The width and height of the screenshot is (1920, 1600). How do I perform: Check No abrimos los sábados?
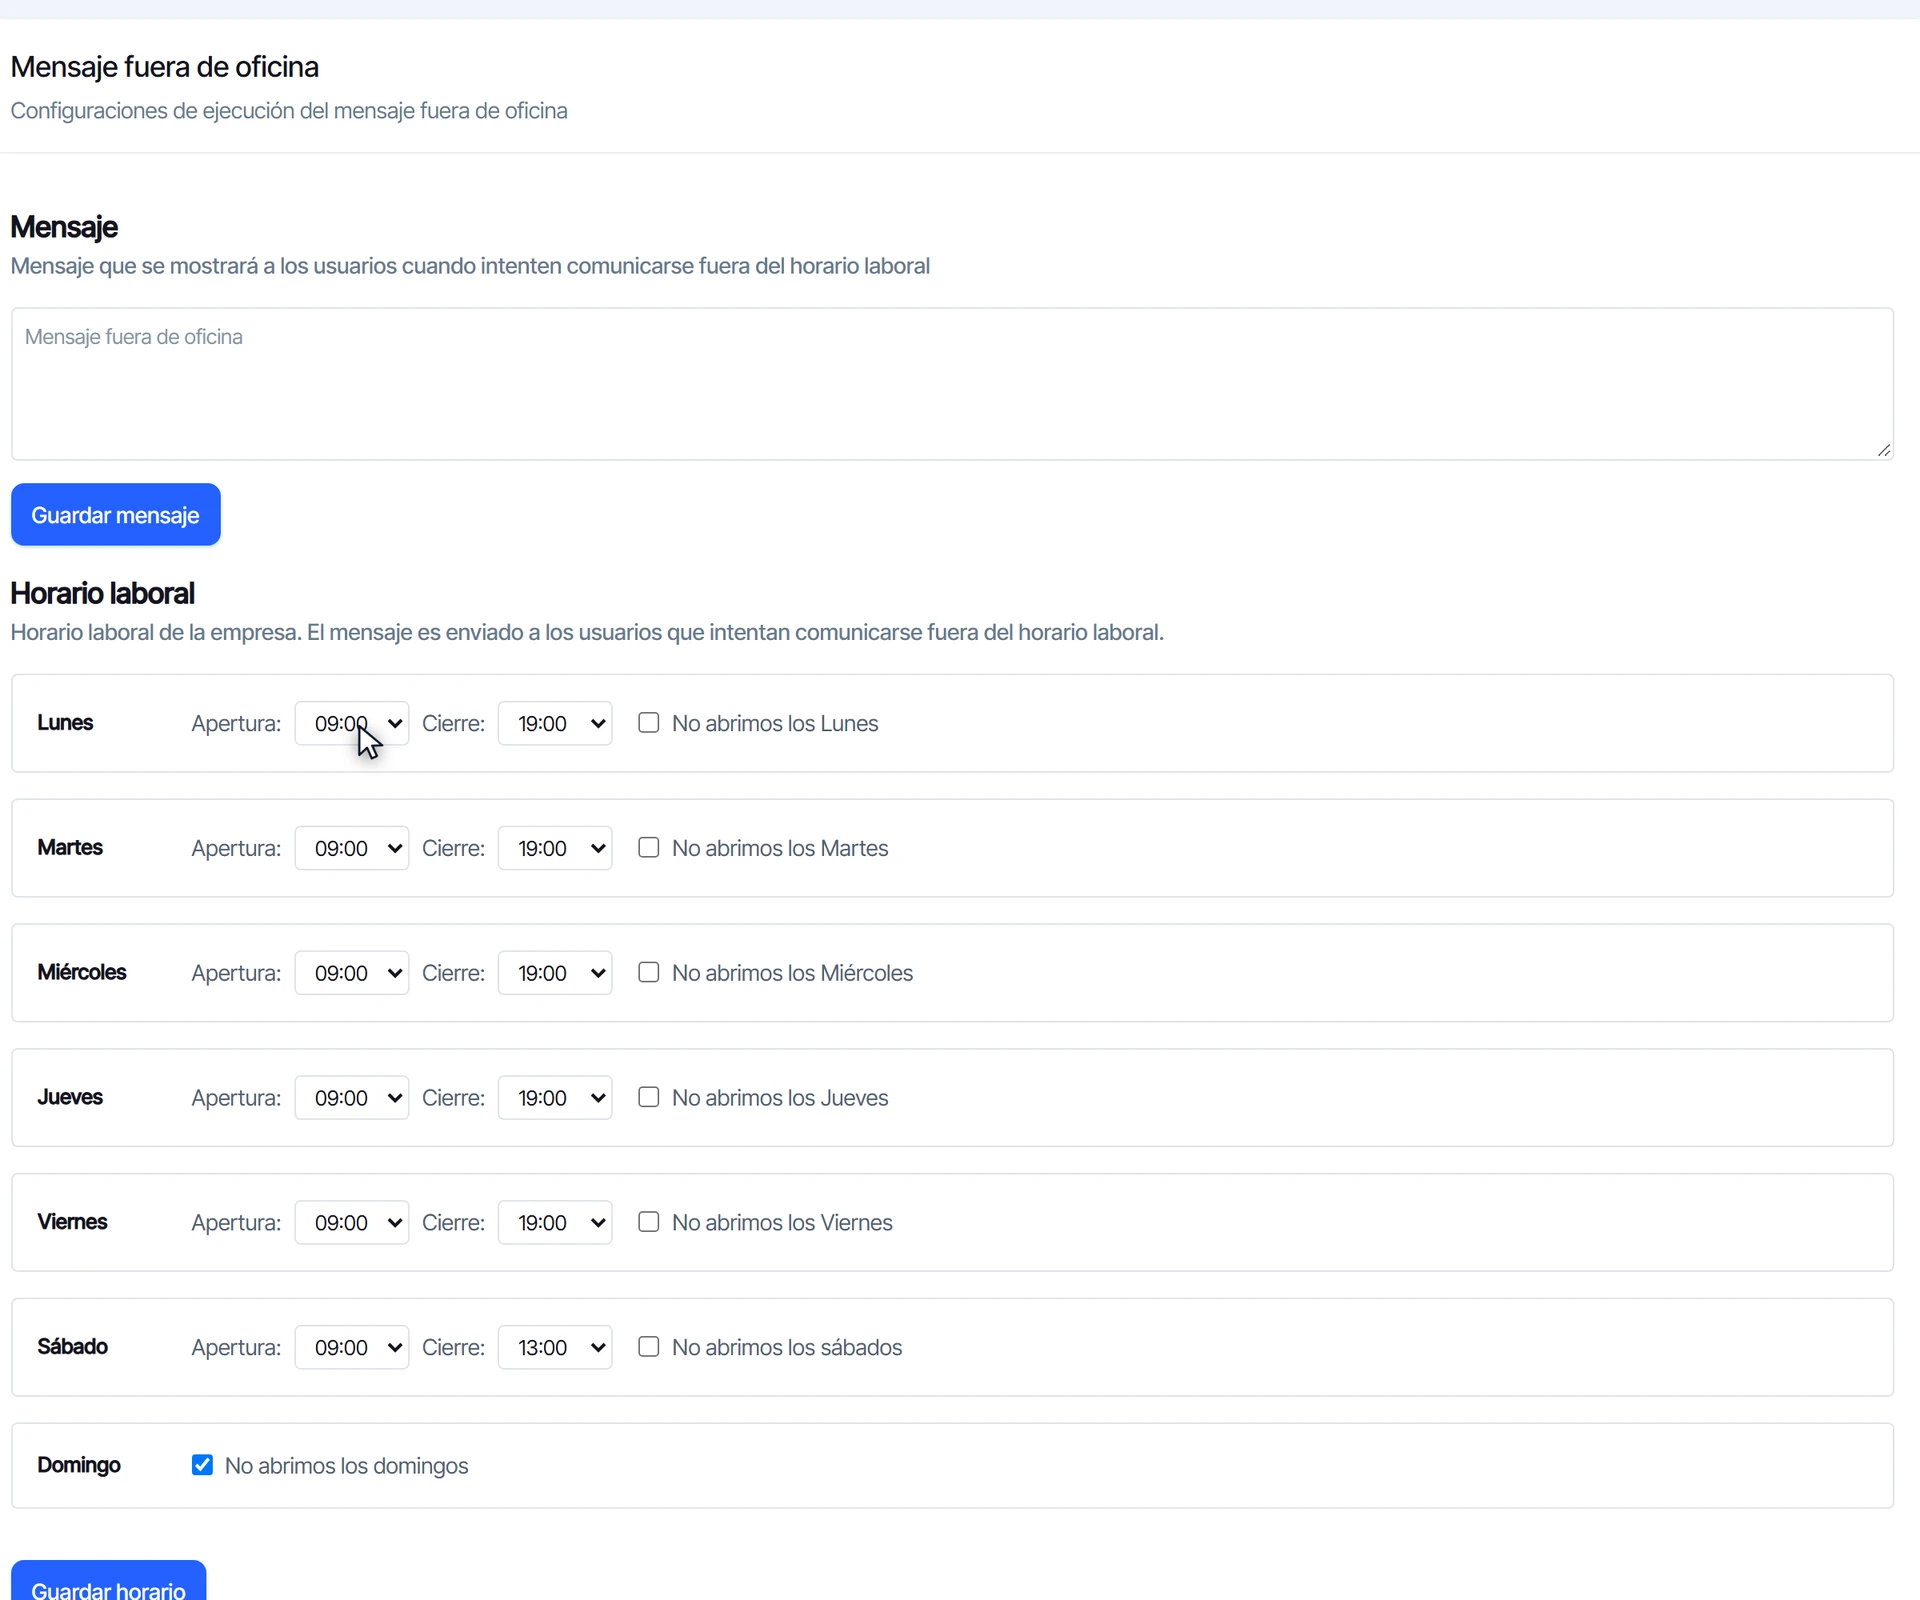[649, 1348]
